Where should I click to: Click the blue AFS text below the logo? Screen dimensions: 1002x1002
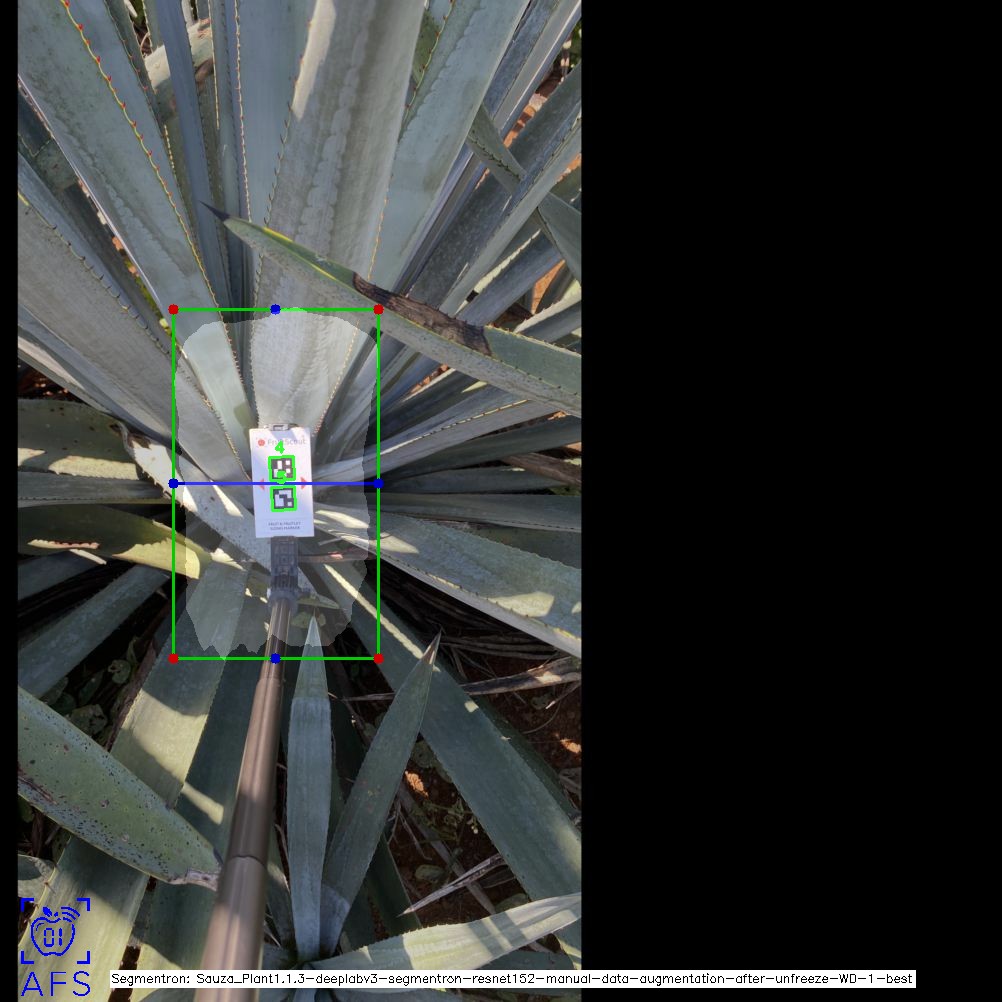pos(56,983)
